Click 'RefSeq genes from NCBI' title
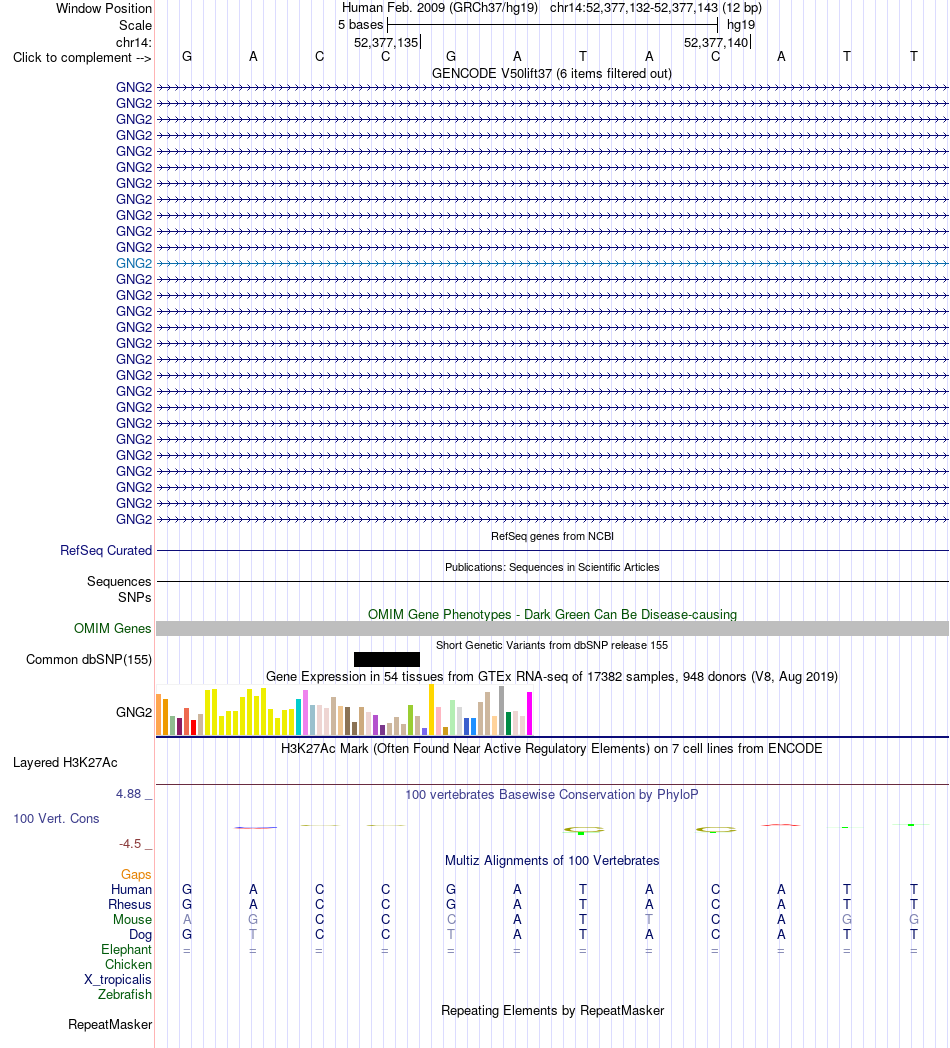The width and height of the screenshot is (950, 1048). (552, 536)
